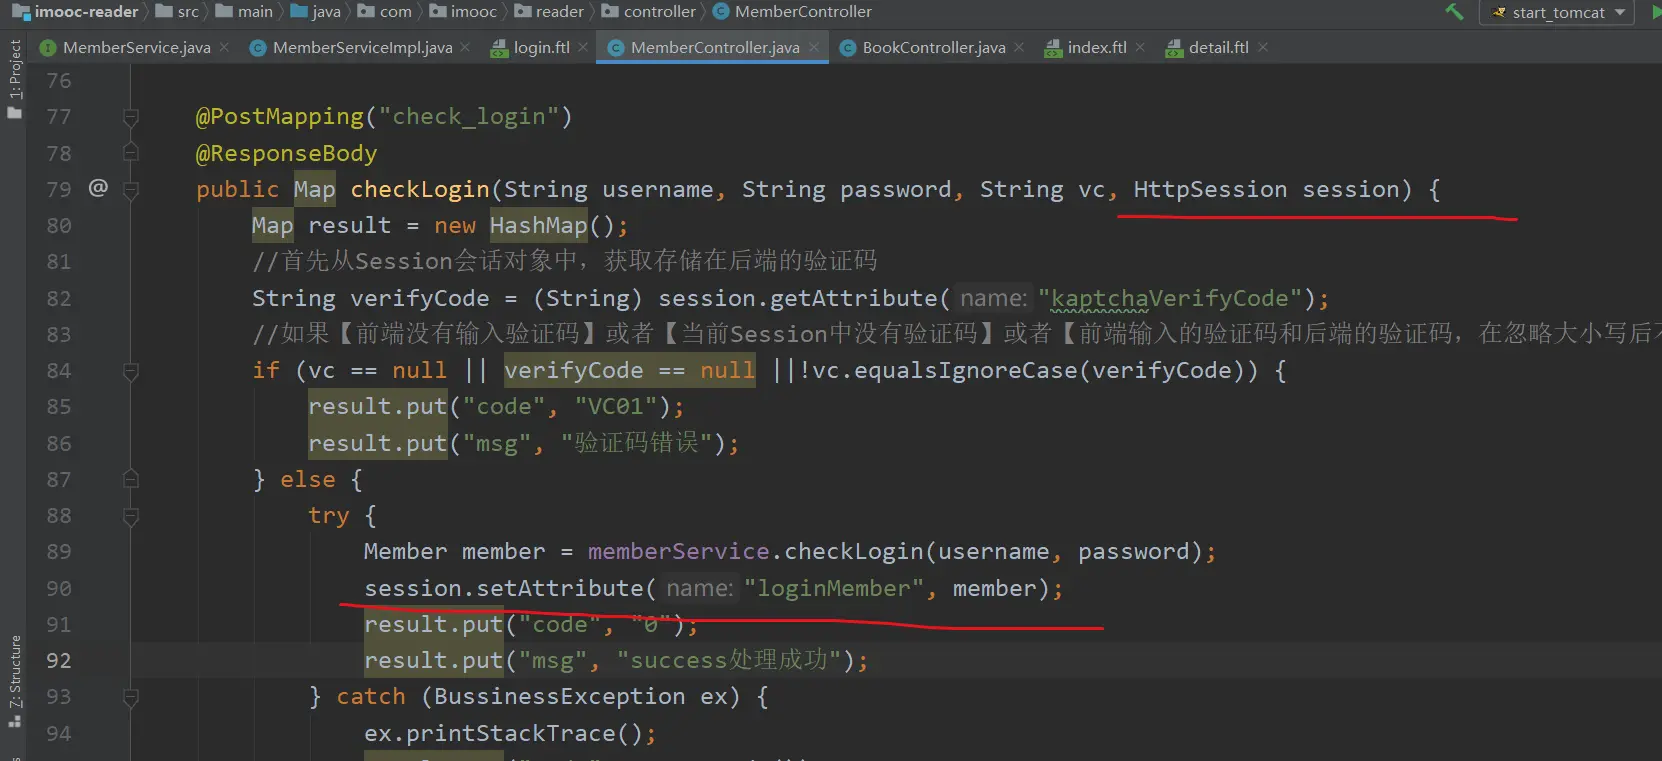Select the controller folder in breadcrumb
1662x761 pixels.
click(659, 12)
